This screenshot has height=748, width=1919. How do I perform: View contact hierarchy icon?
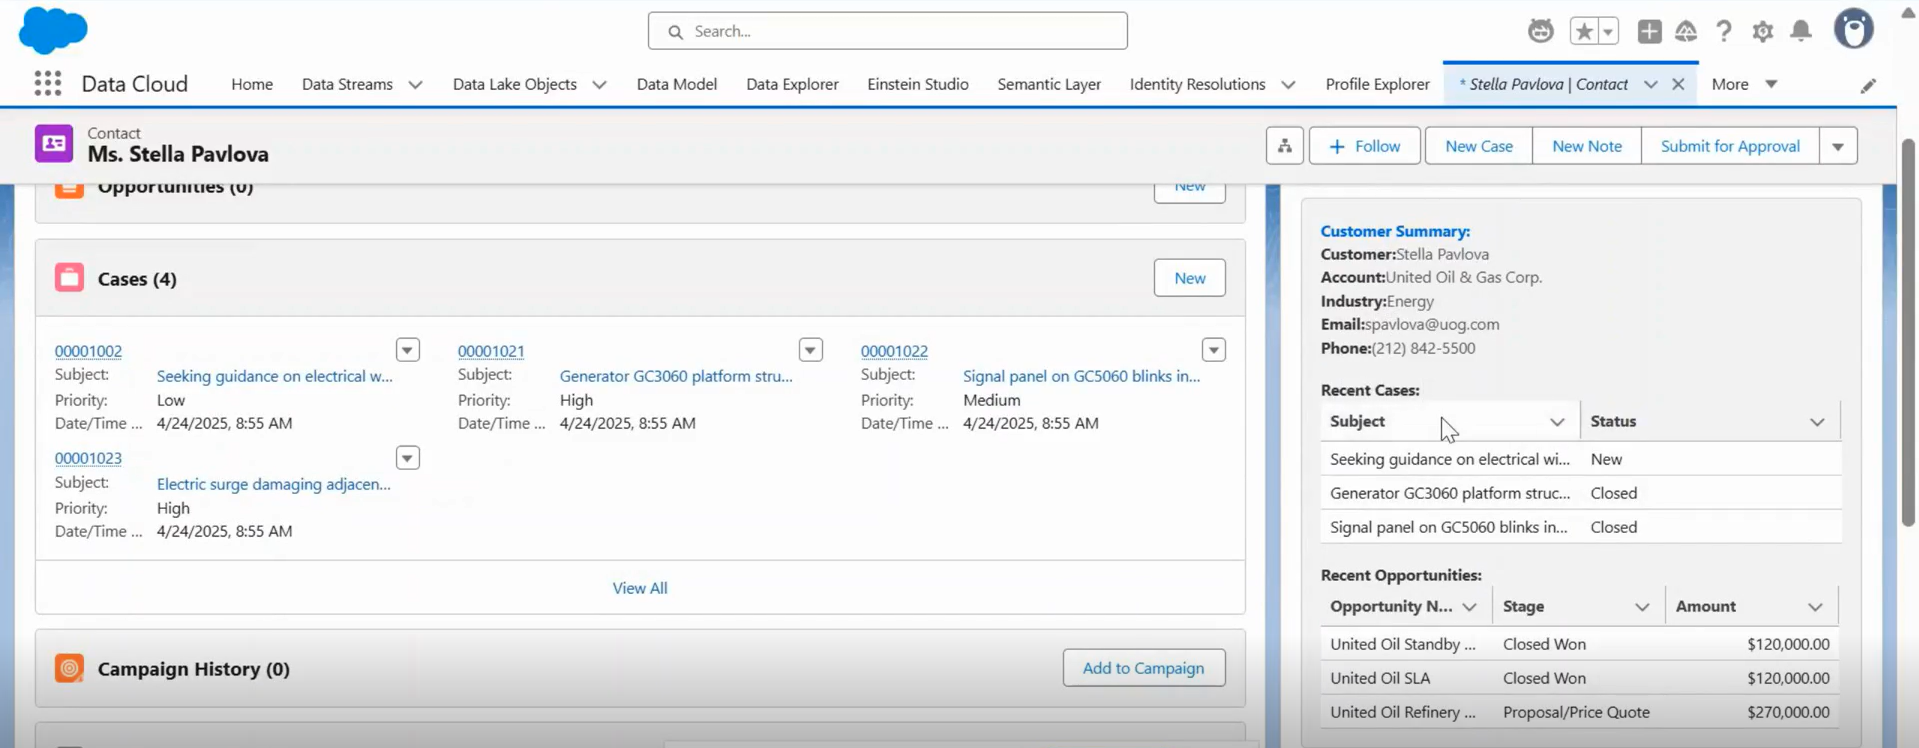pyautogui.click(x=1284, y=146)
